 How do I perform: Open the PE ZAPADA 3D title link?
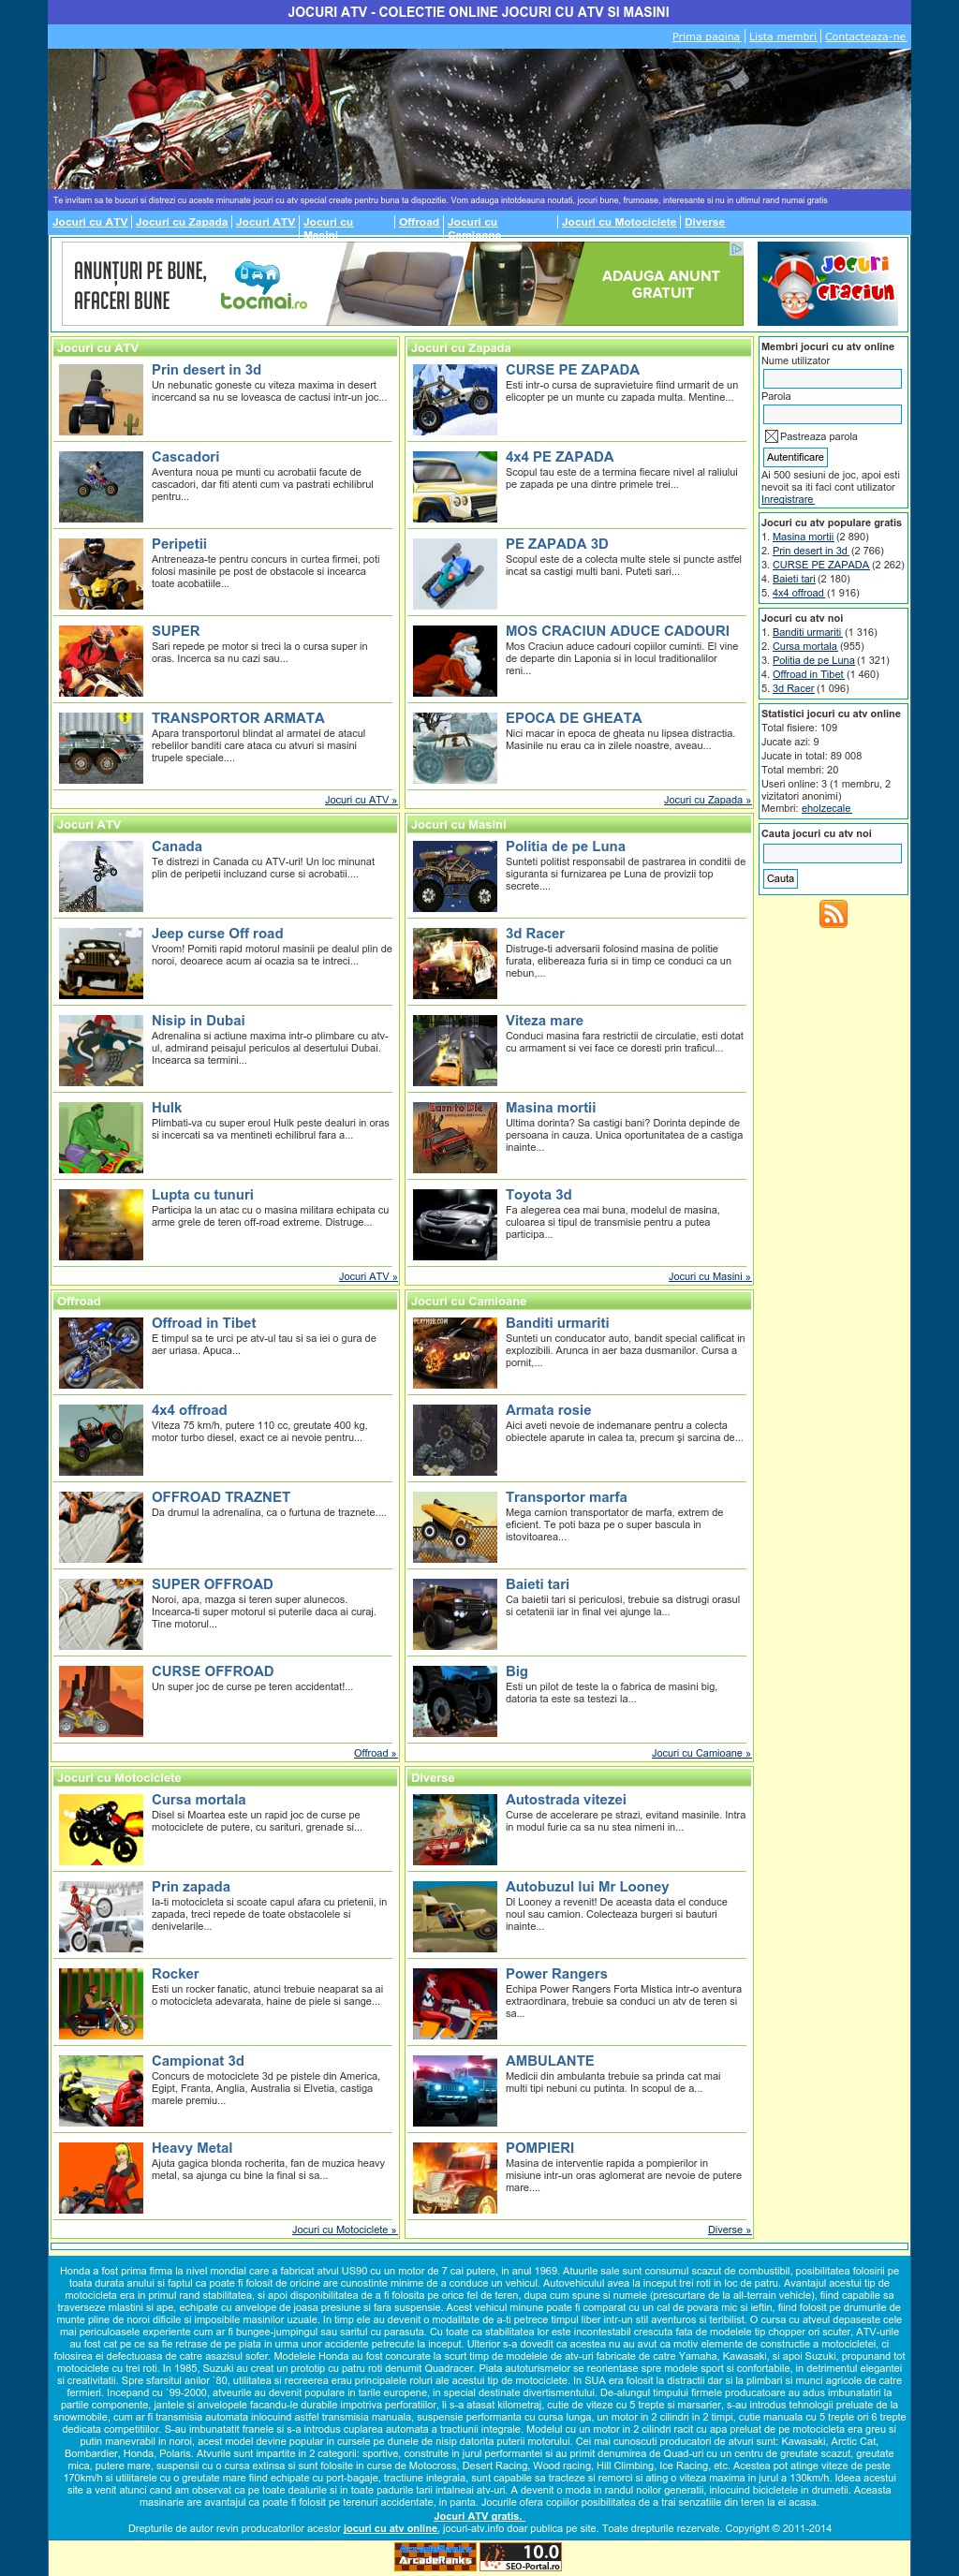pyautogui.click(x=557, y=544)
